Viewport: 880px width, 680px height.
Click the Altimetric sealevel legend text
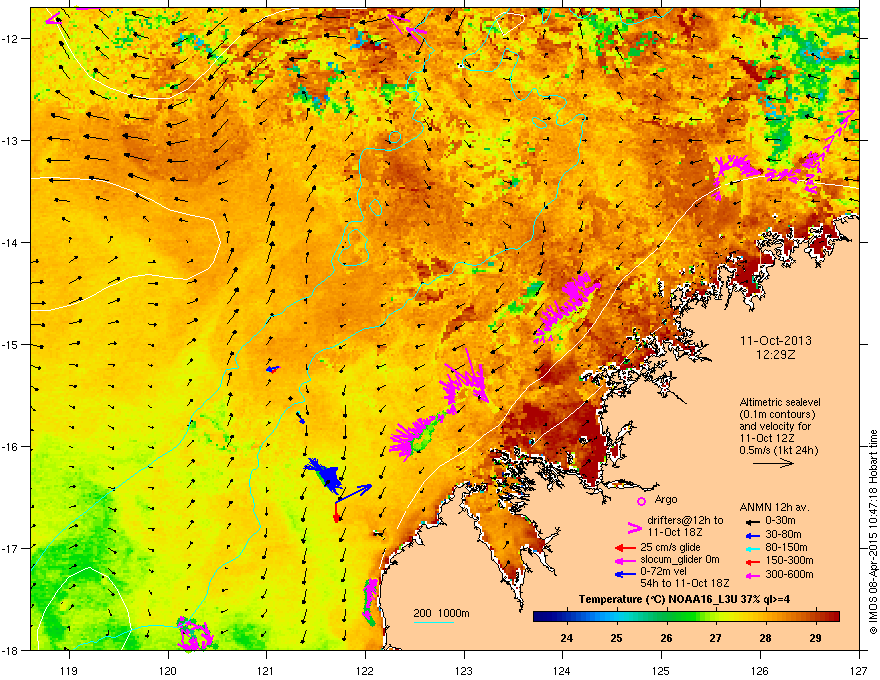(x=780, y=402)
